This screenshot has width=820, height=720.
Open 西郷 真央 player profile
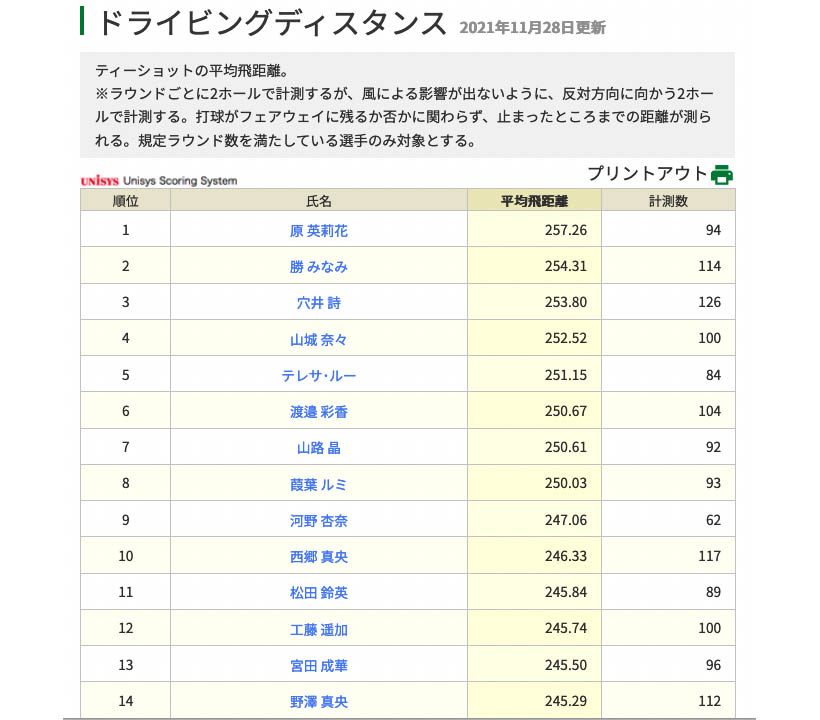click(319, 556)
